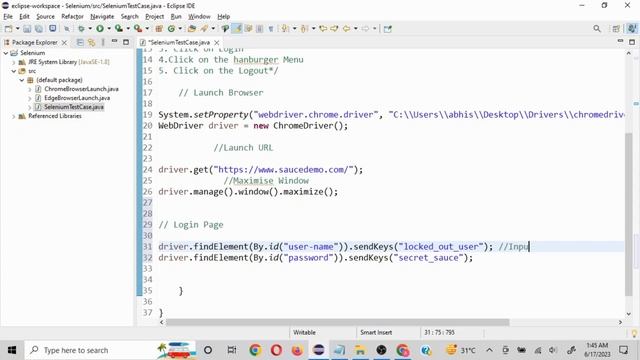The height and width of the screenshot is (360, 640).
Task: Open dropdown next to New Java Class icon
Action: (x=180, y=29)
